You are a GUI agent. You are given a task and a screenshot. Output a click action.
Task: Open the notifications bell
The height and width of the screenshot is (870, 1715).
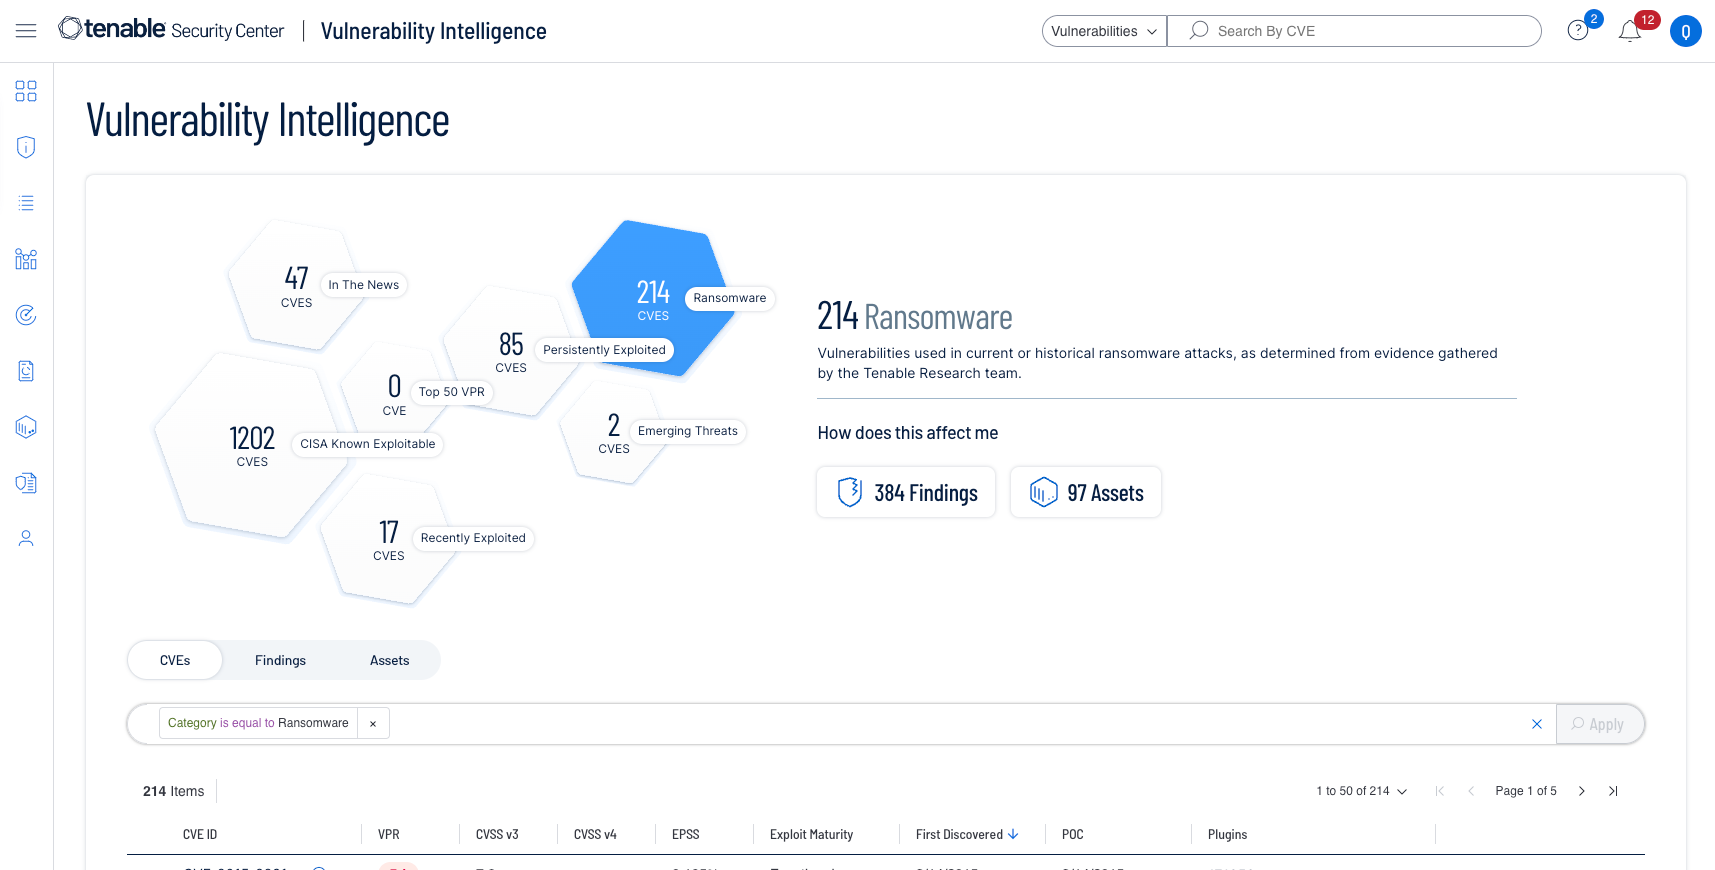(1629, 31)
